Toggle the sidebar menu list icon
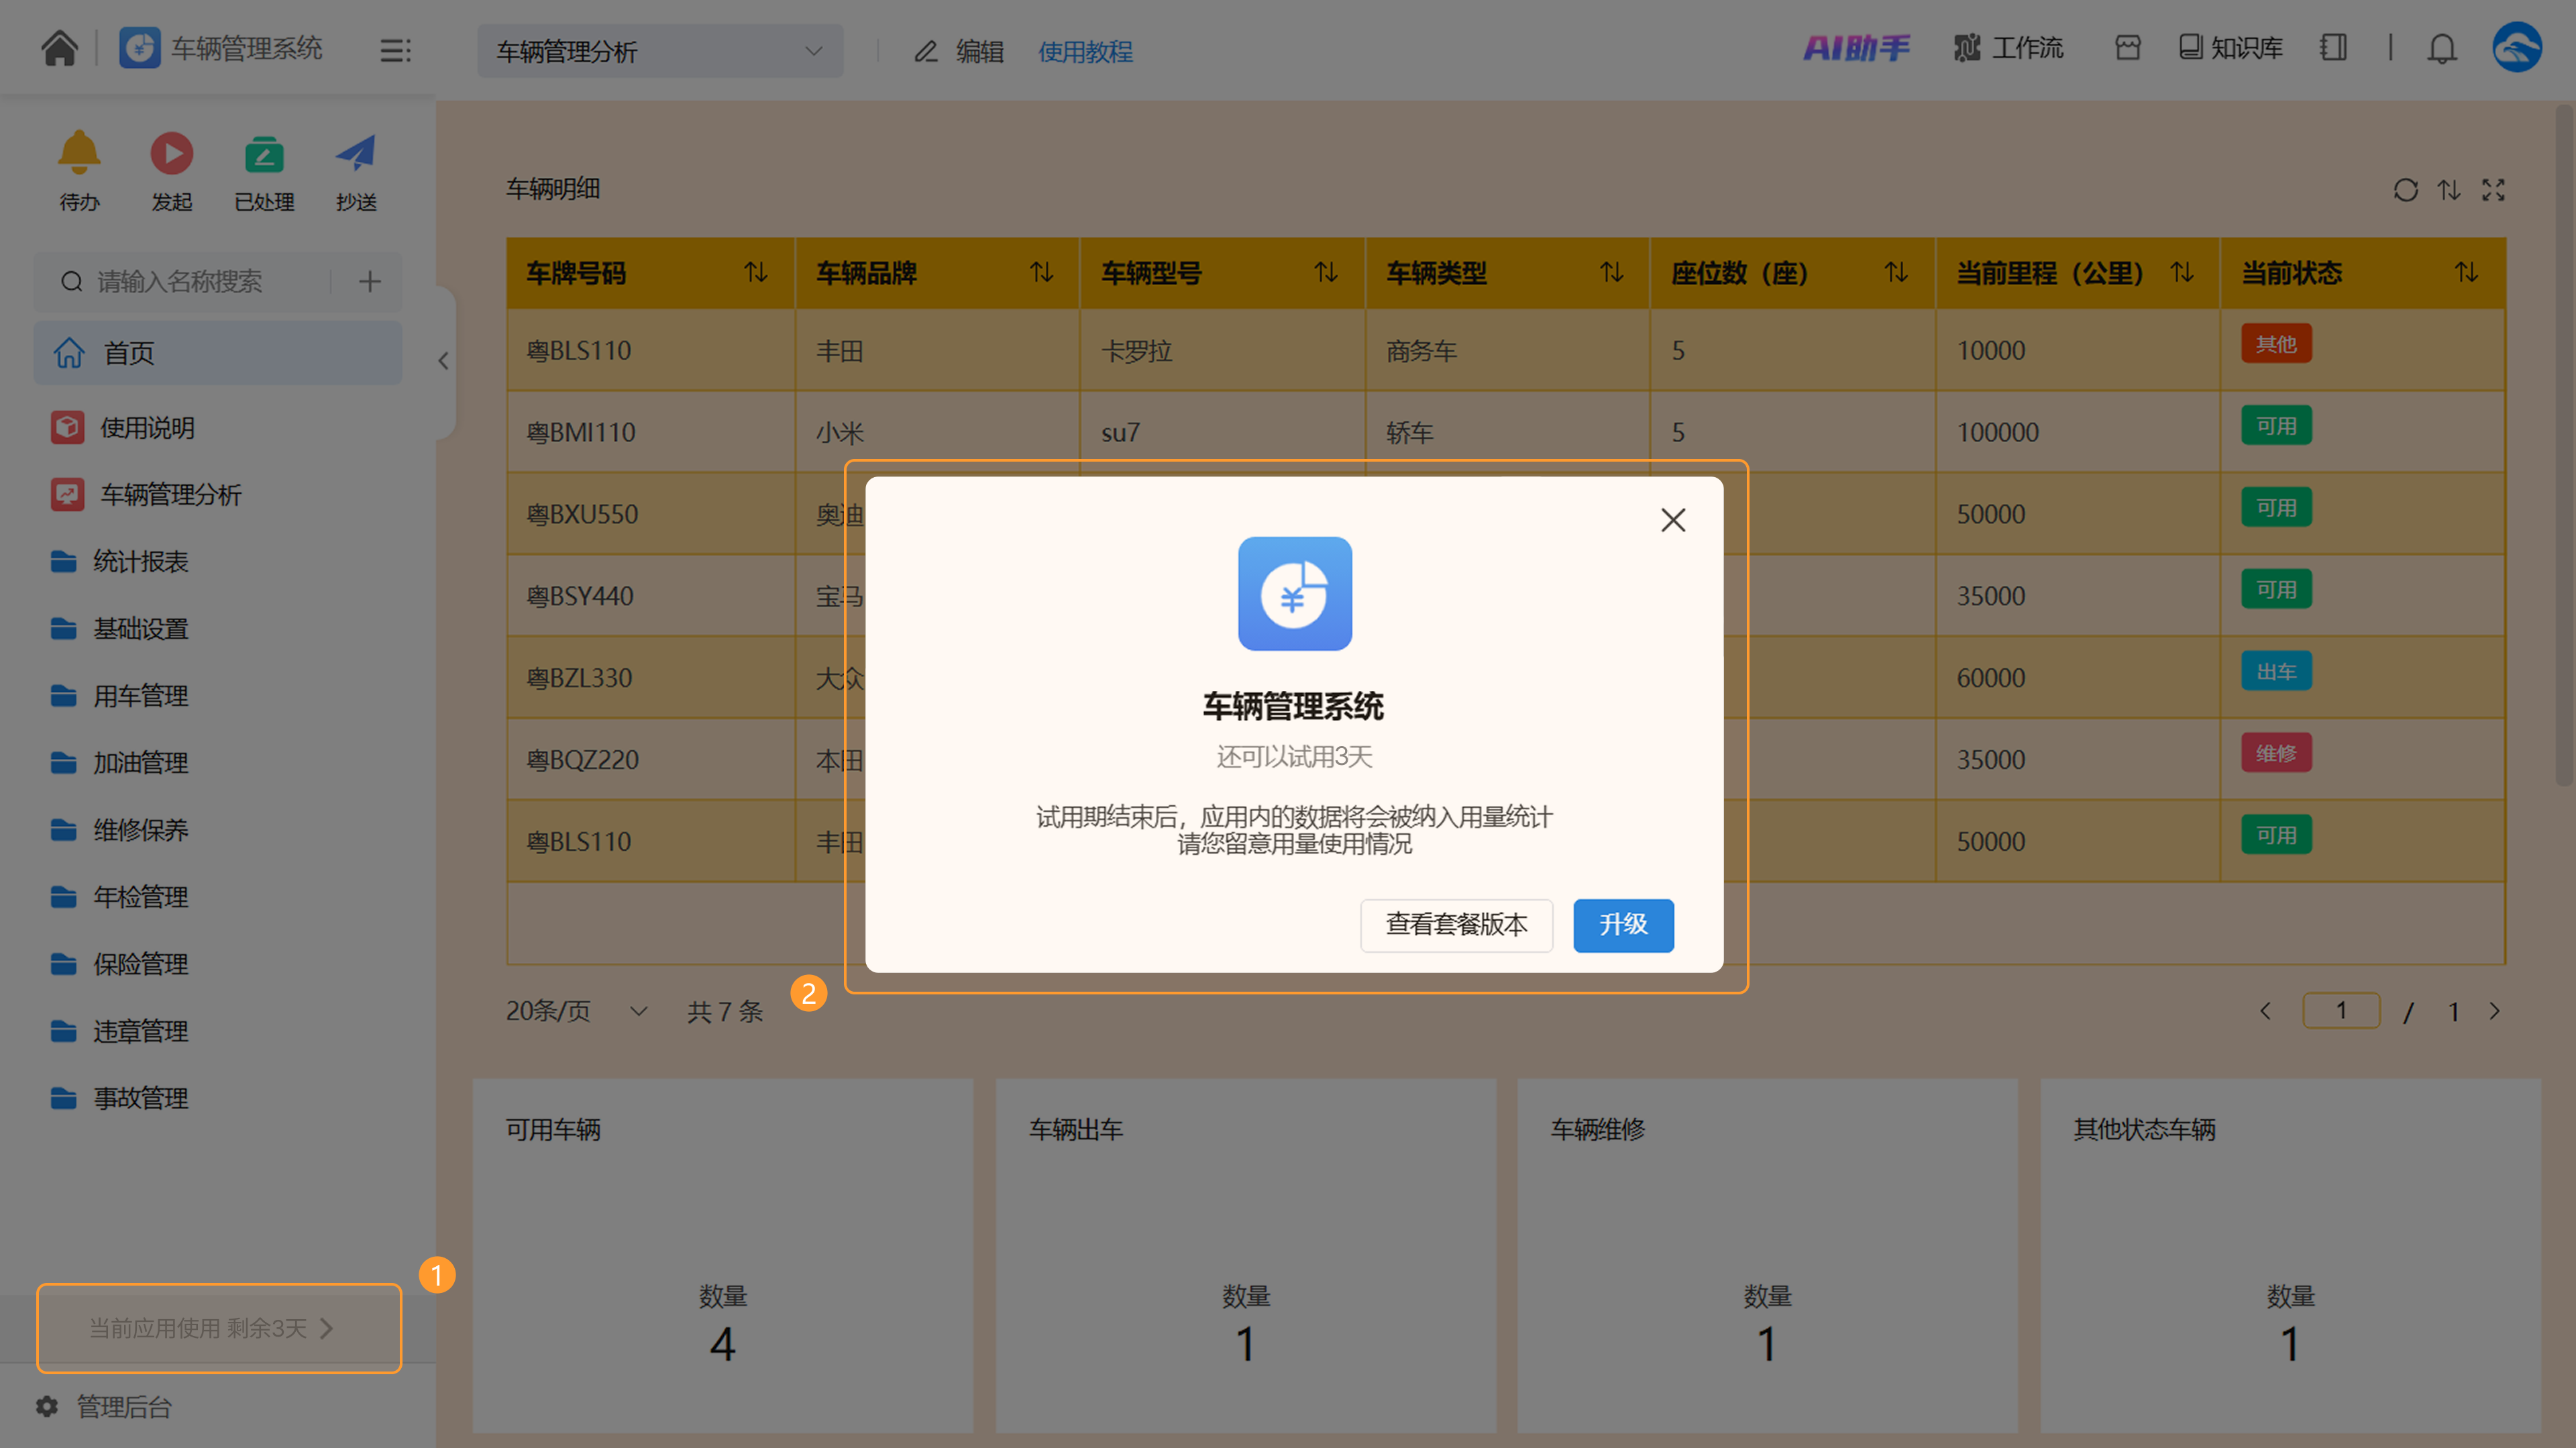Screen dimensions: 2576x1448 point(395,50)
